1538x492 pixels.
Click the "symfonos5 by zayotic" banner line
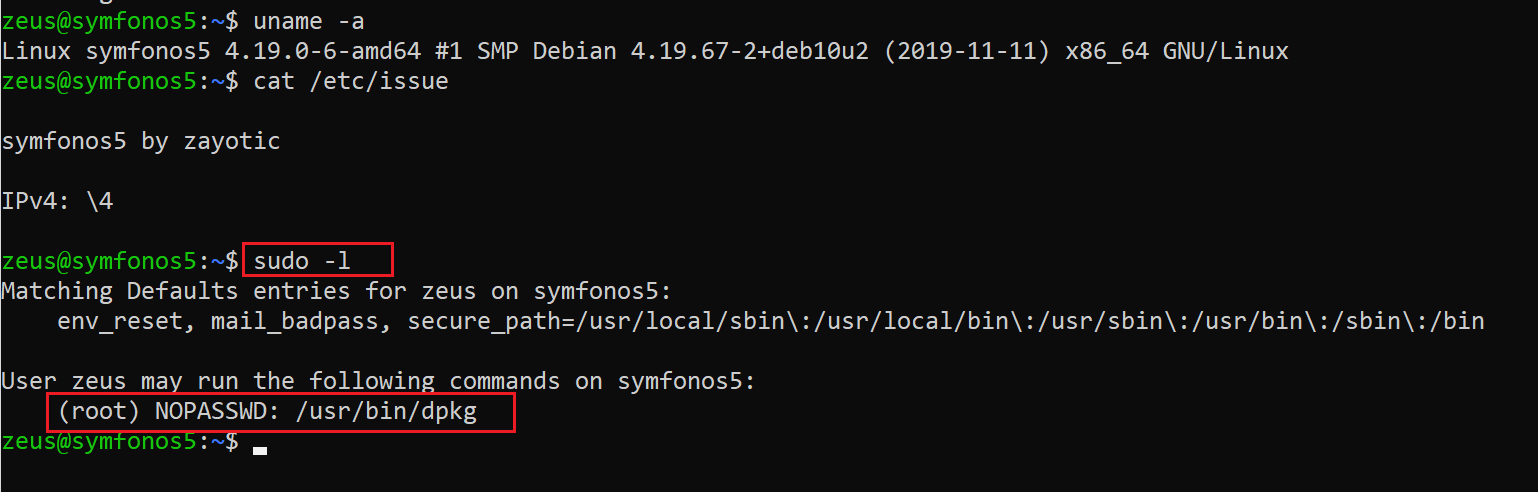click(x=141, y=141)
